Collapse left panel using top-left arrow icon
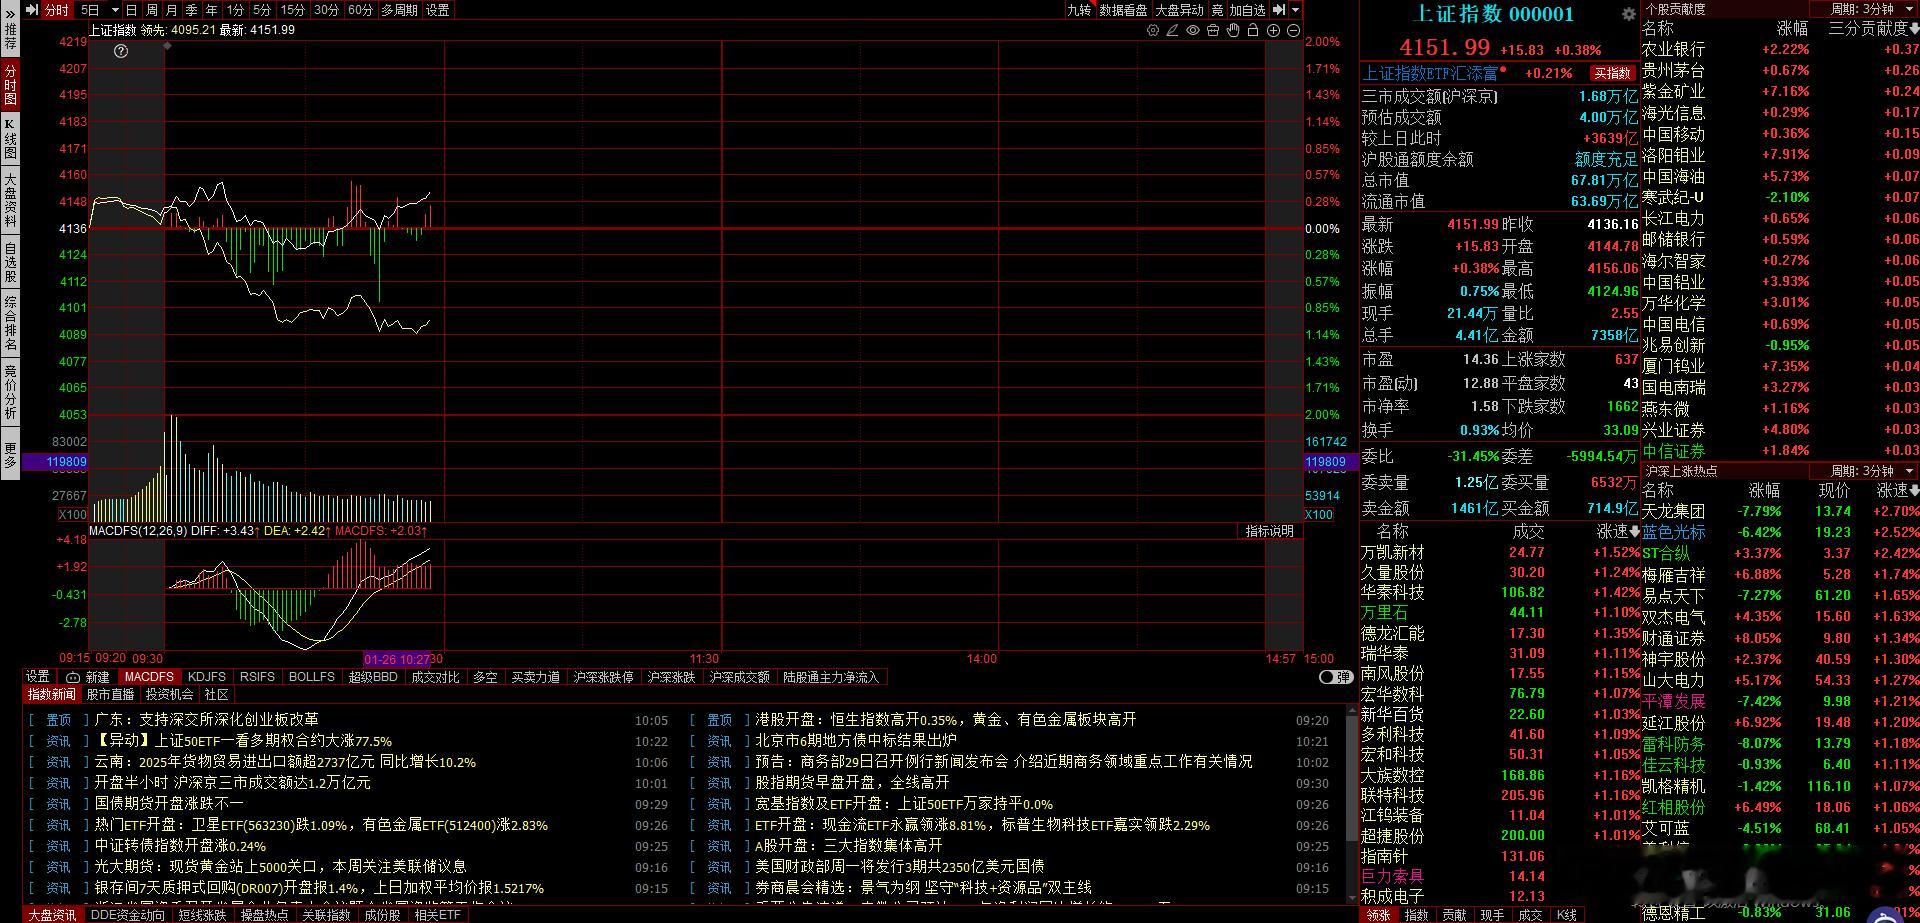Image resolution: width=1920 pixels, height=923 pixels. tap(31, 10)
